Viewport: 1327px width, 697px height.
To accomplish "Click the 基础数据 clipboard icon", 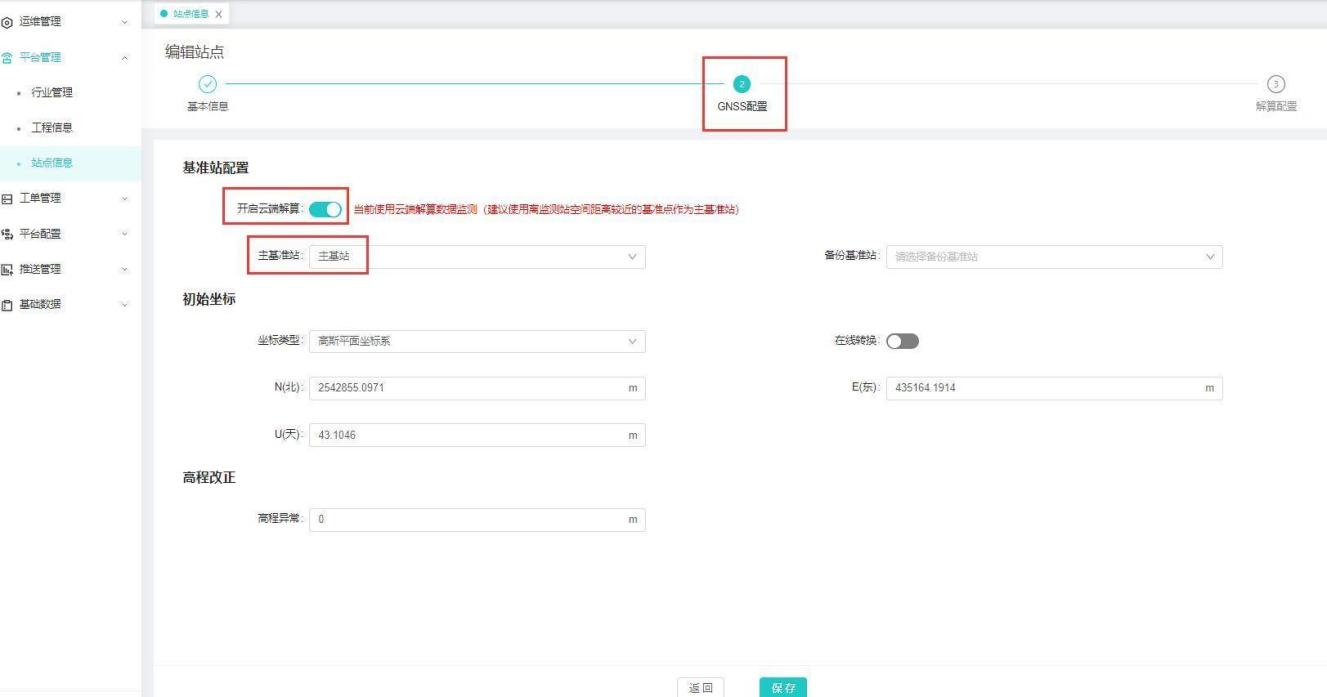I will 8,304.
